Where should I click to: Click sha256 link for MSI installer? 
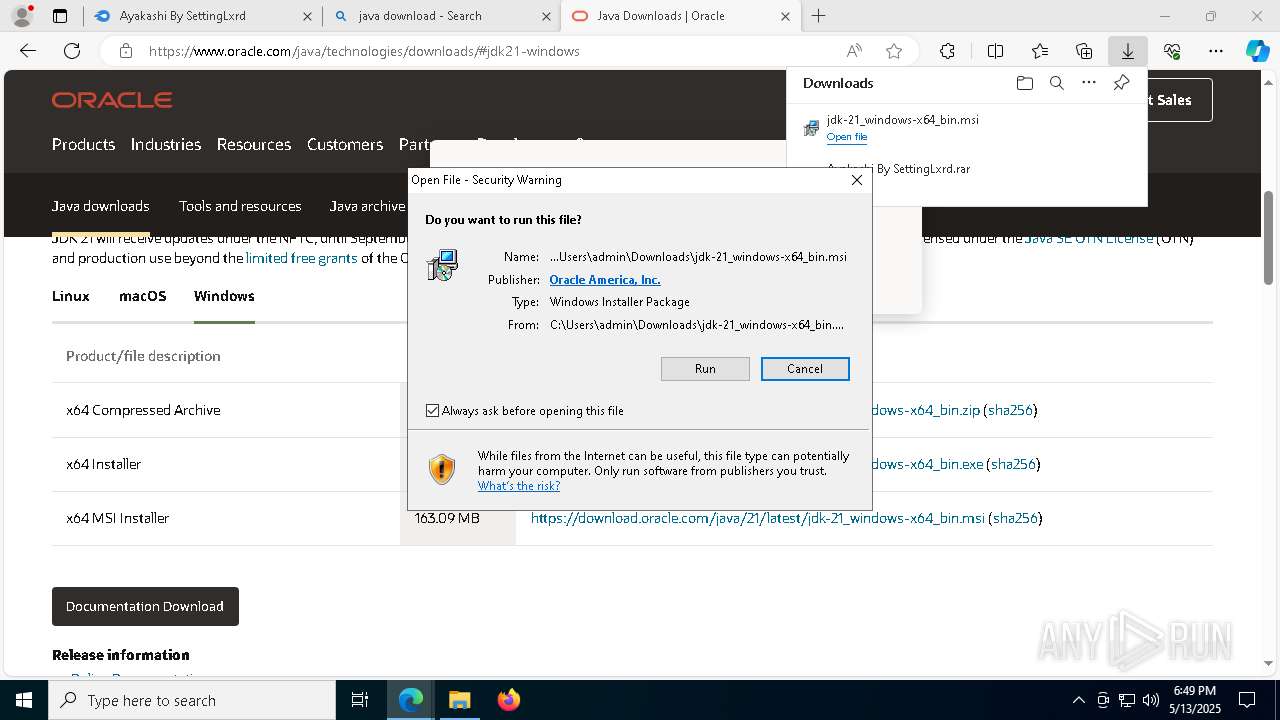point(1015,518)
